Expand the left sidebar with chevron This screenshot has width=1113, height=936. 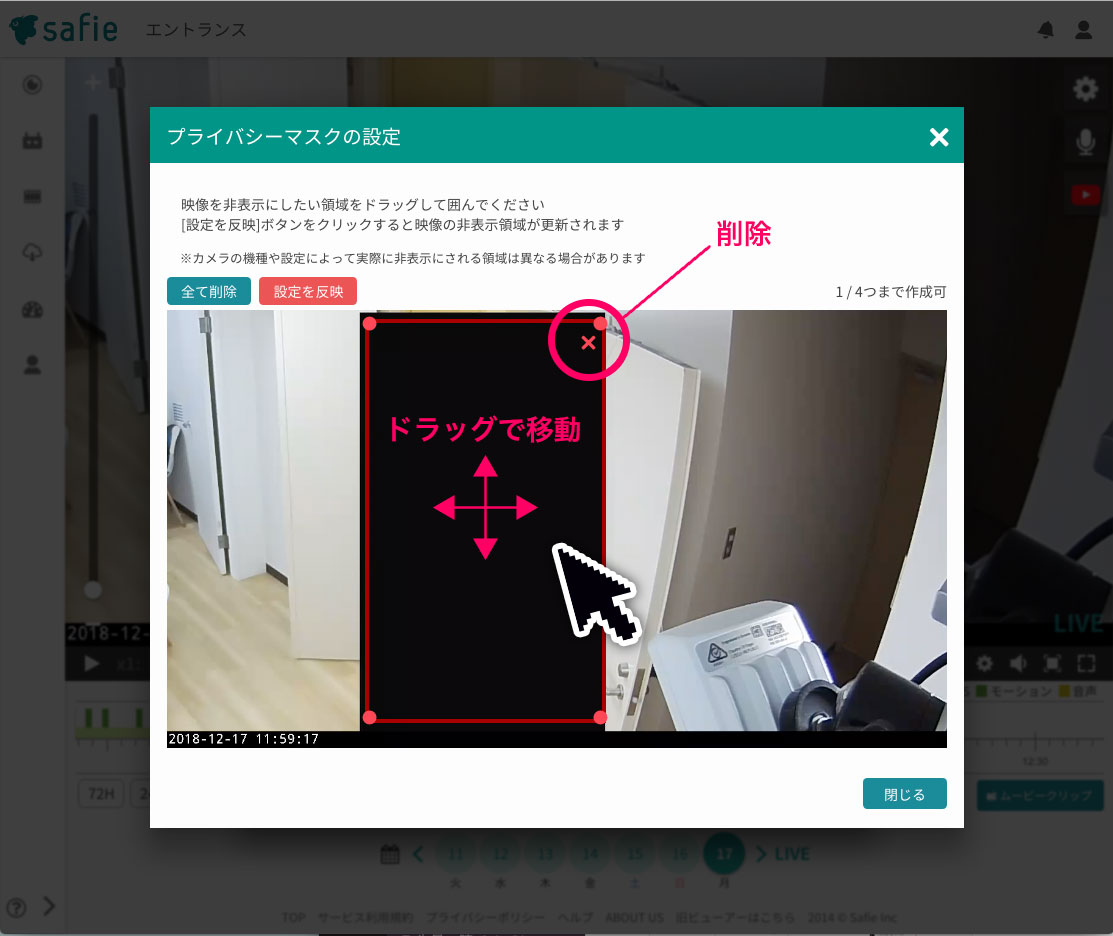click(x=49, y=906)
